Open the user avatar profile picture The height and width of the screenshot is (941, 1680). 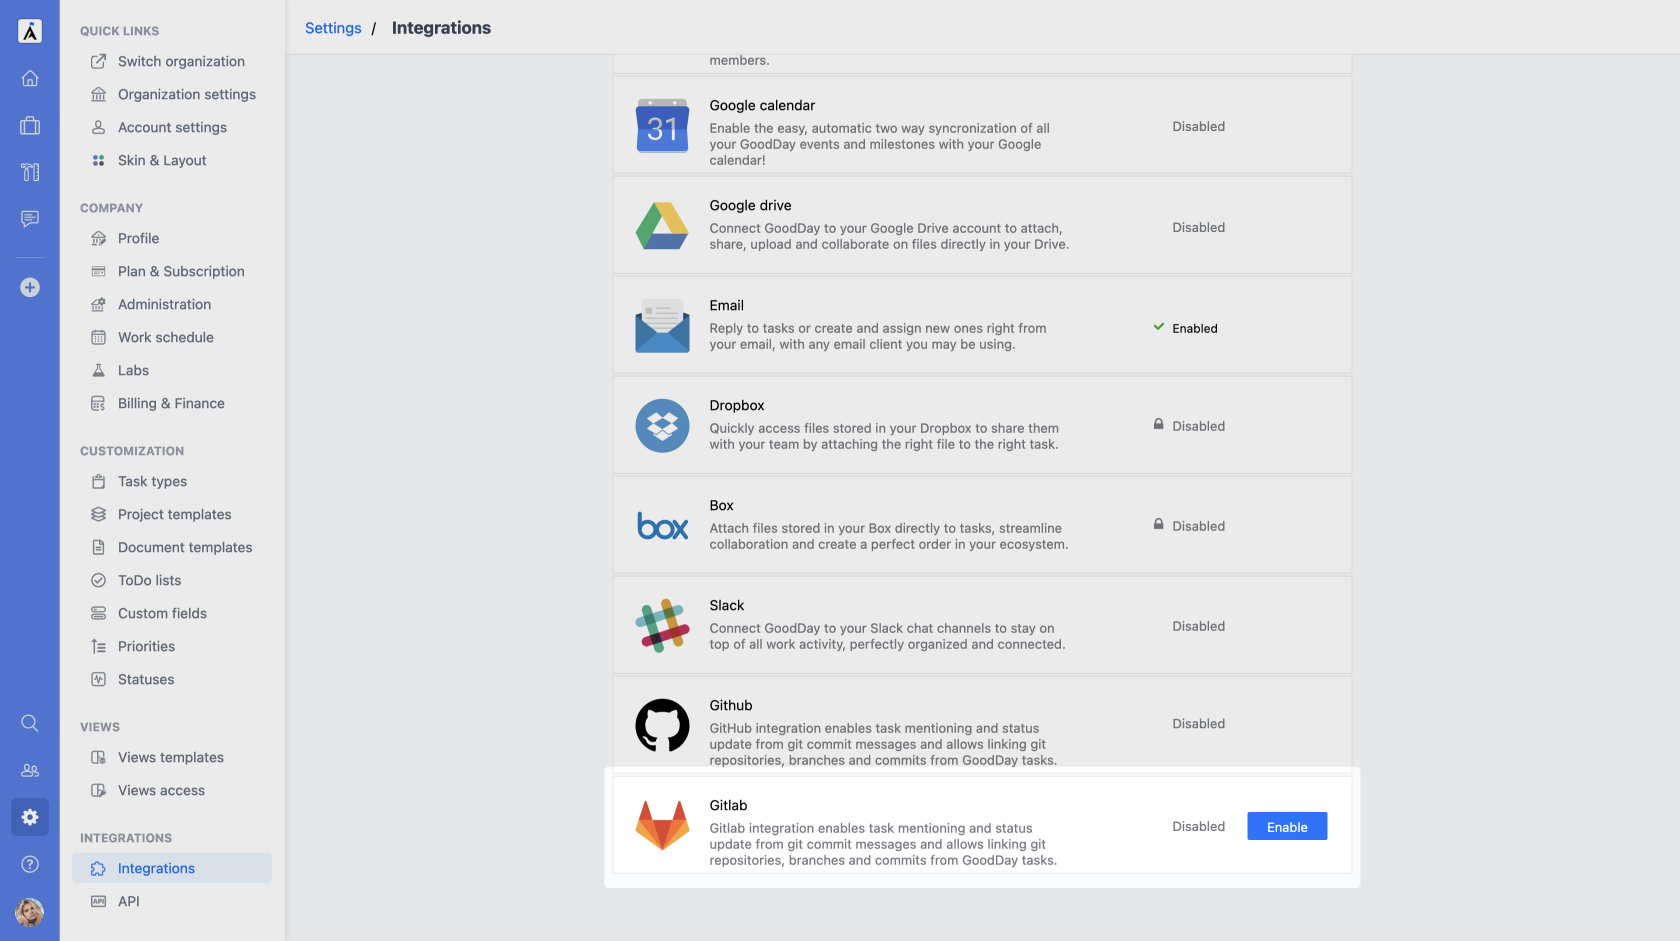coord(30,912)
